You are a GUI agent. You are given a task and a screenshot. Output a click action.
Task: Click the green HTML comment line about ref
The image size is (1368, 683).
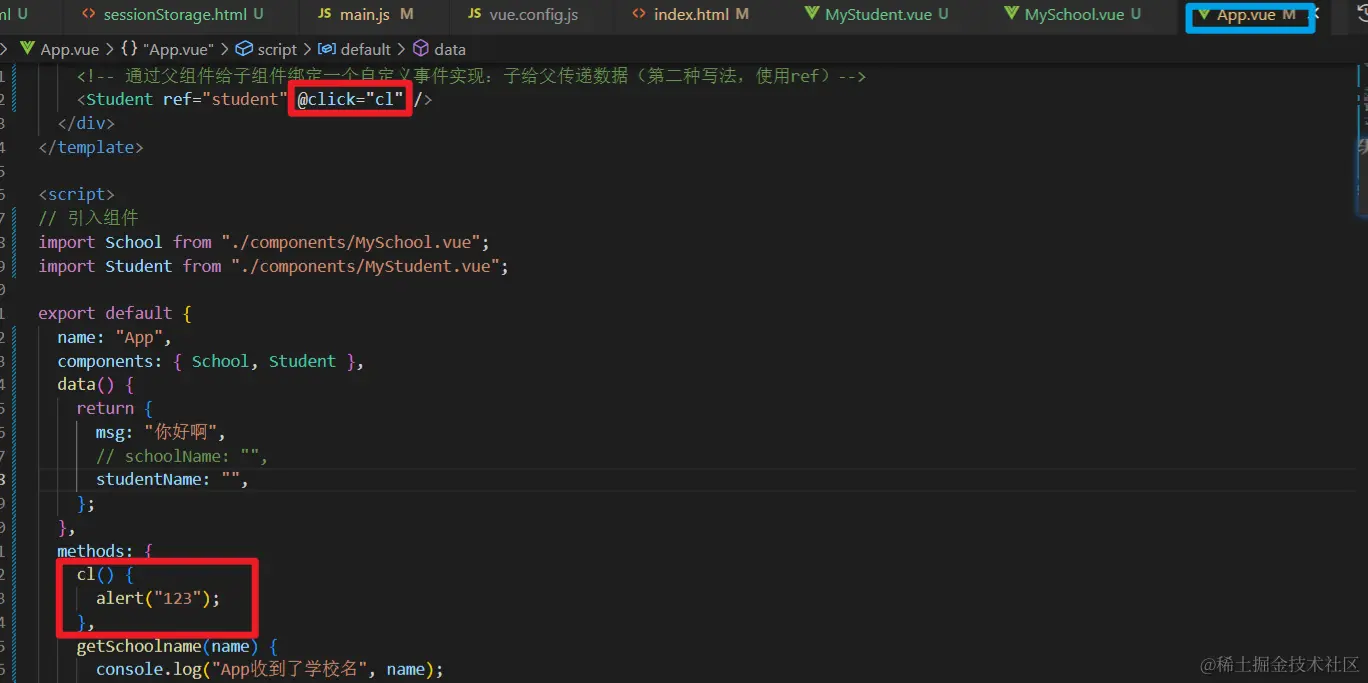pyautogui.click(x=471, y=76)
